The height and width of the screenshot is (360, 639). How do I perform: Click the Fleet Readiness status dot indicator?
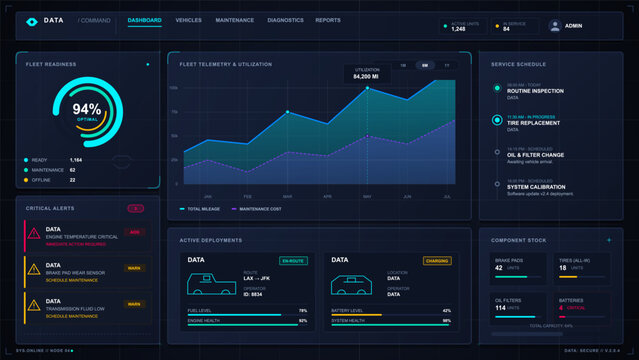[148, 64]
